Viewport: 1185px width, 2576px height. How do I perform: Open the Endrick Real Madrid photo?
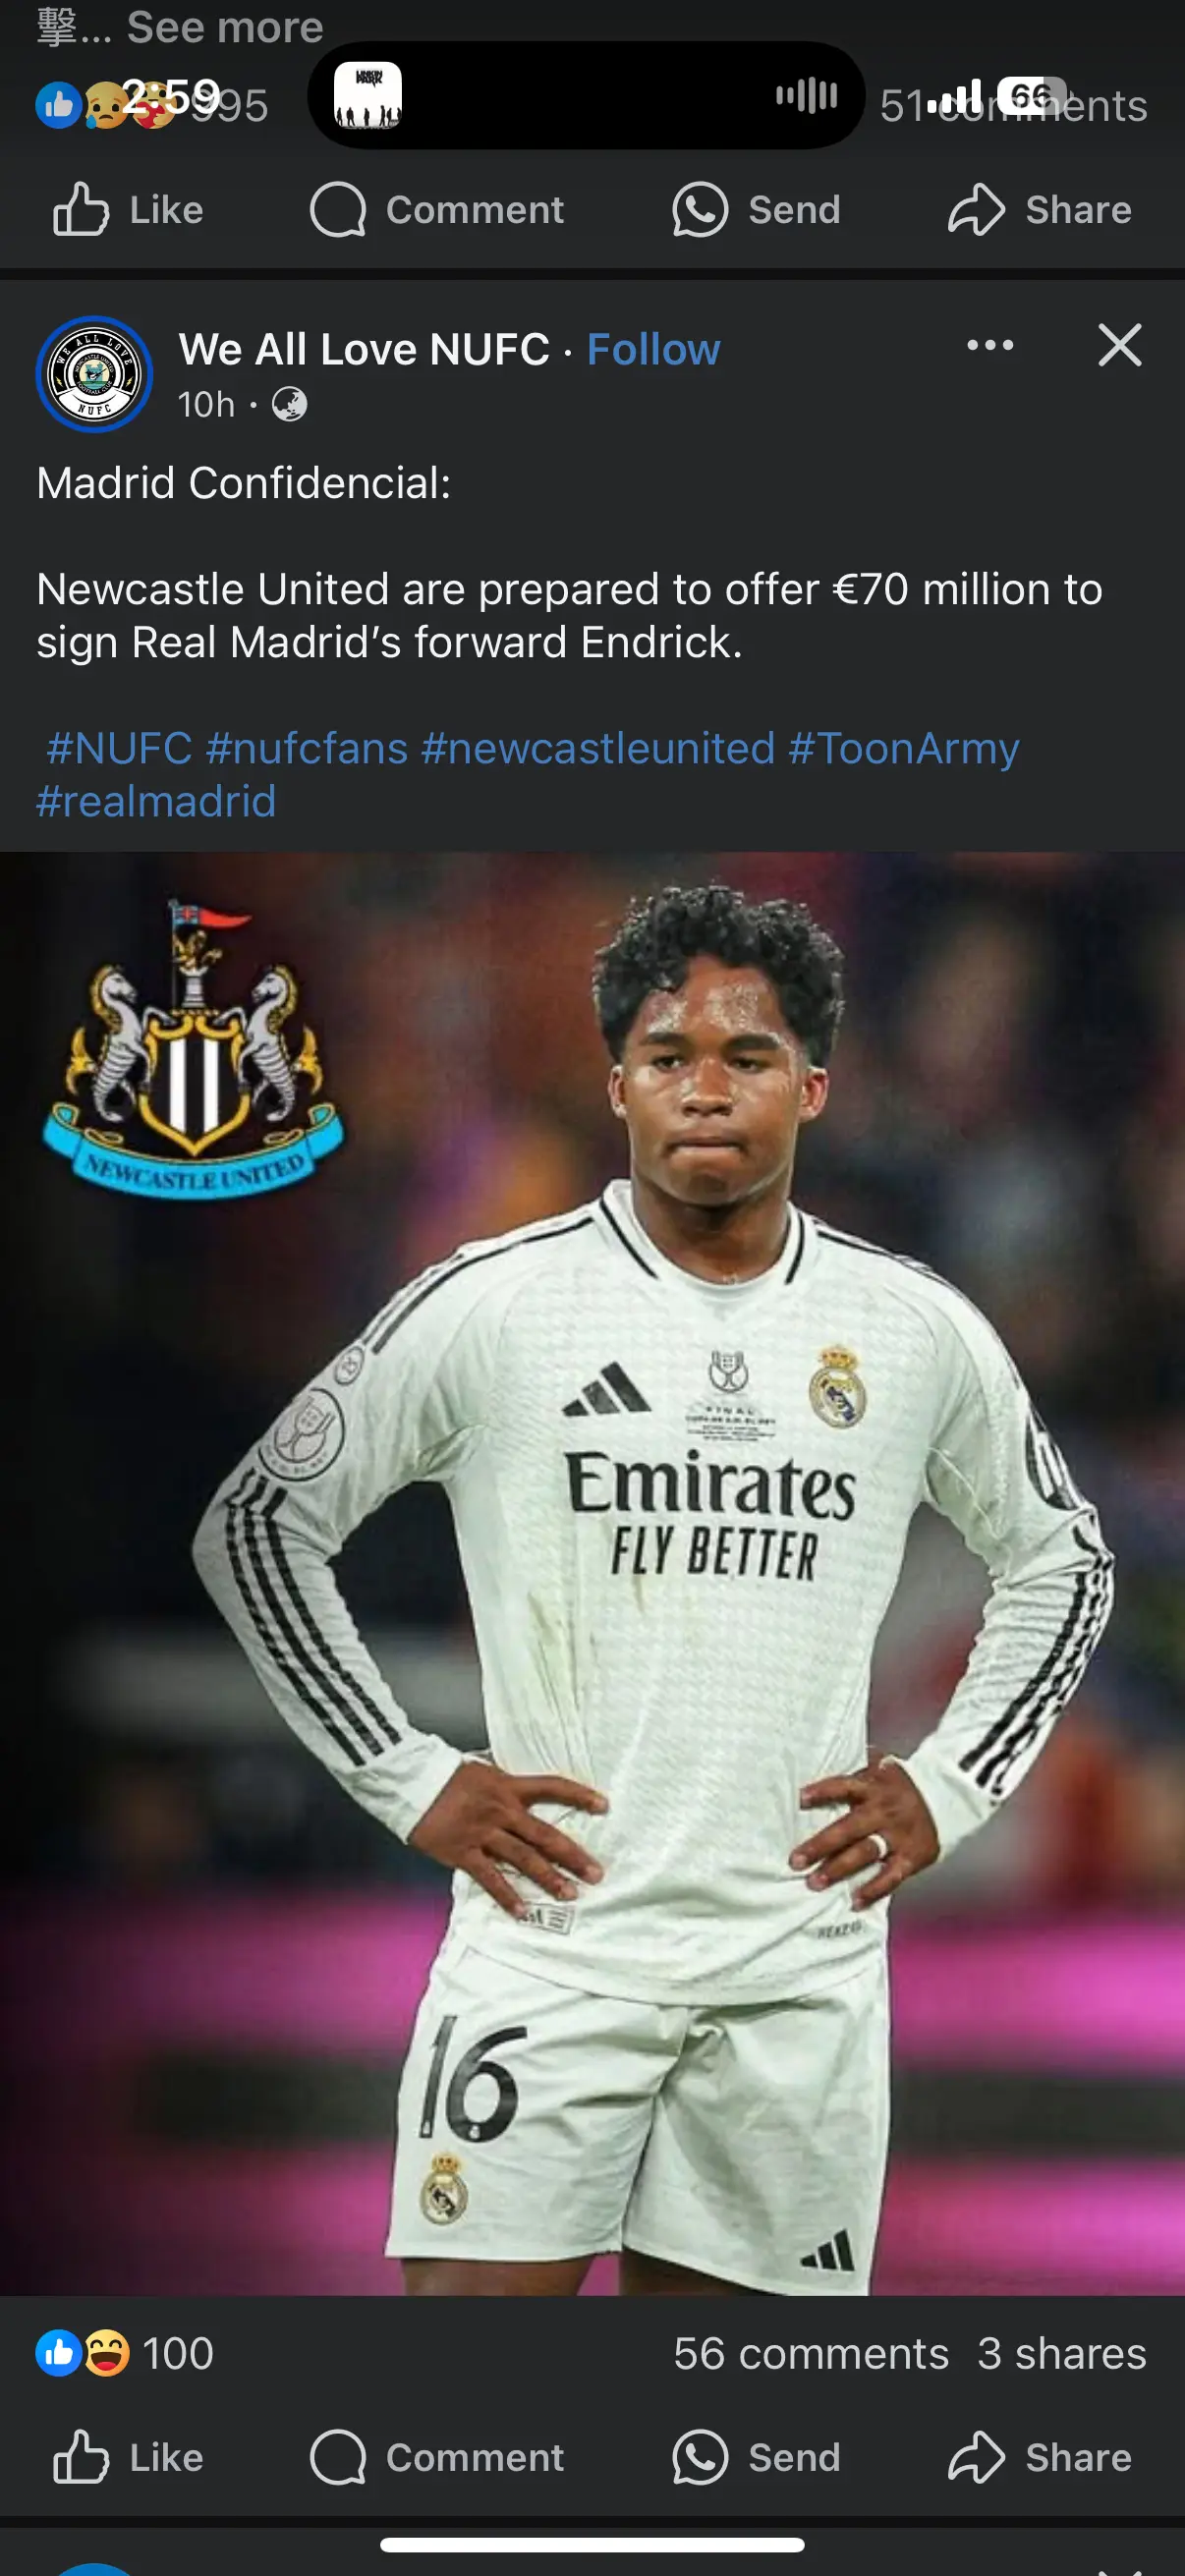coord(592,1573)
